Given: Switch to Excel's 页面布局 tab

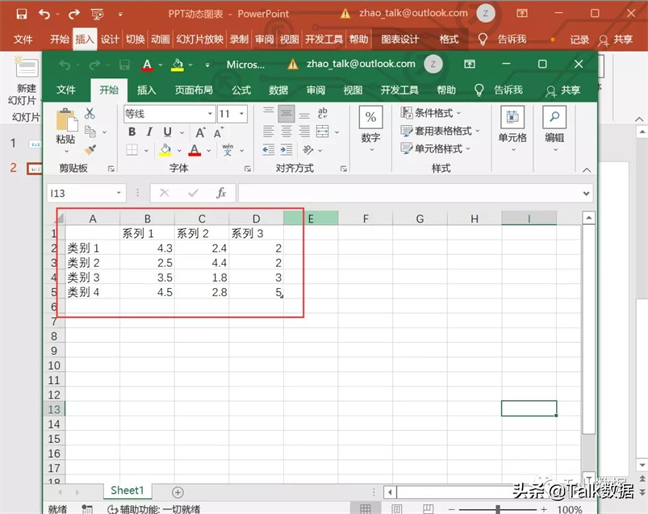Looking at the screenshot, I should coord(194,90).
